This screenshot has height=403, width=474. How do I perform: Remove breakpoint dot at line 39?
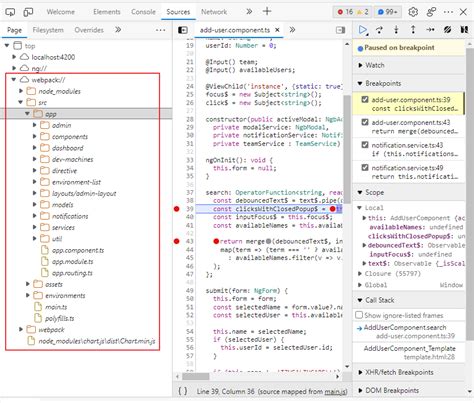click(x=177, y=209)
